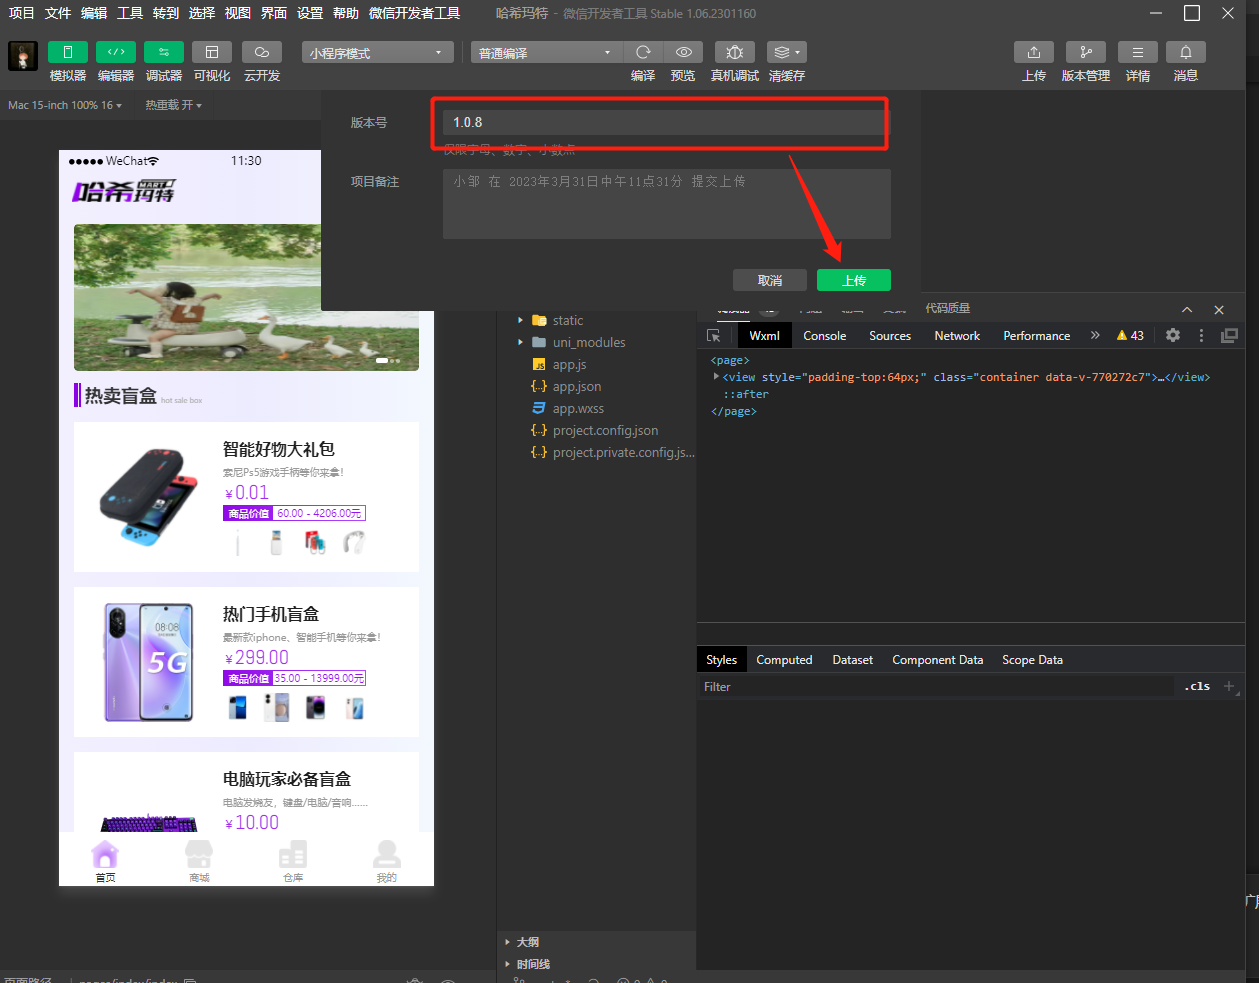Start 真机调试 real device debugging
This screenshot has height=983, width=1259.
click(735, 52)
